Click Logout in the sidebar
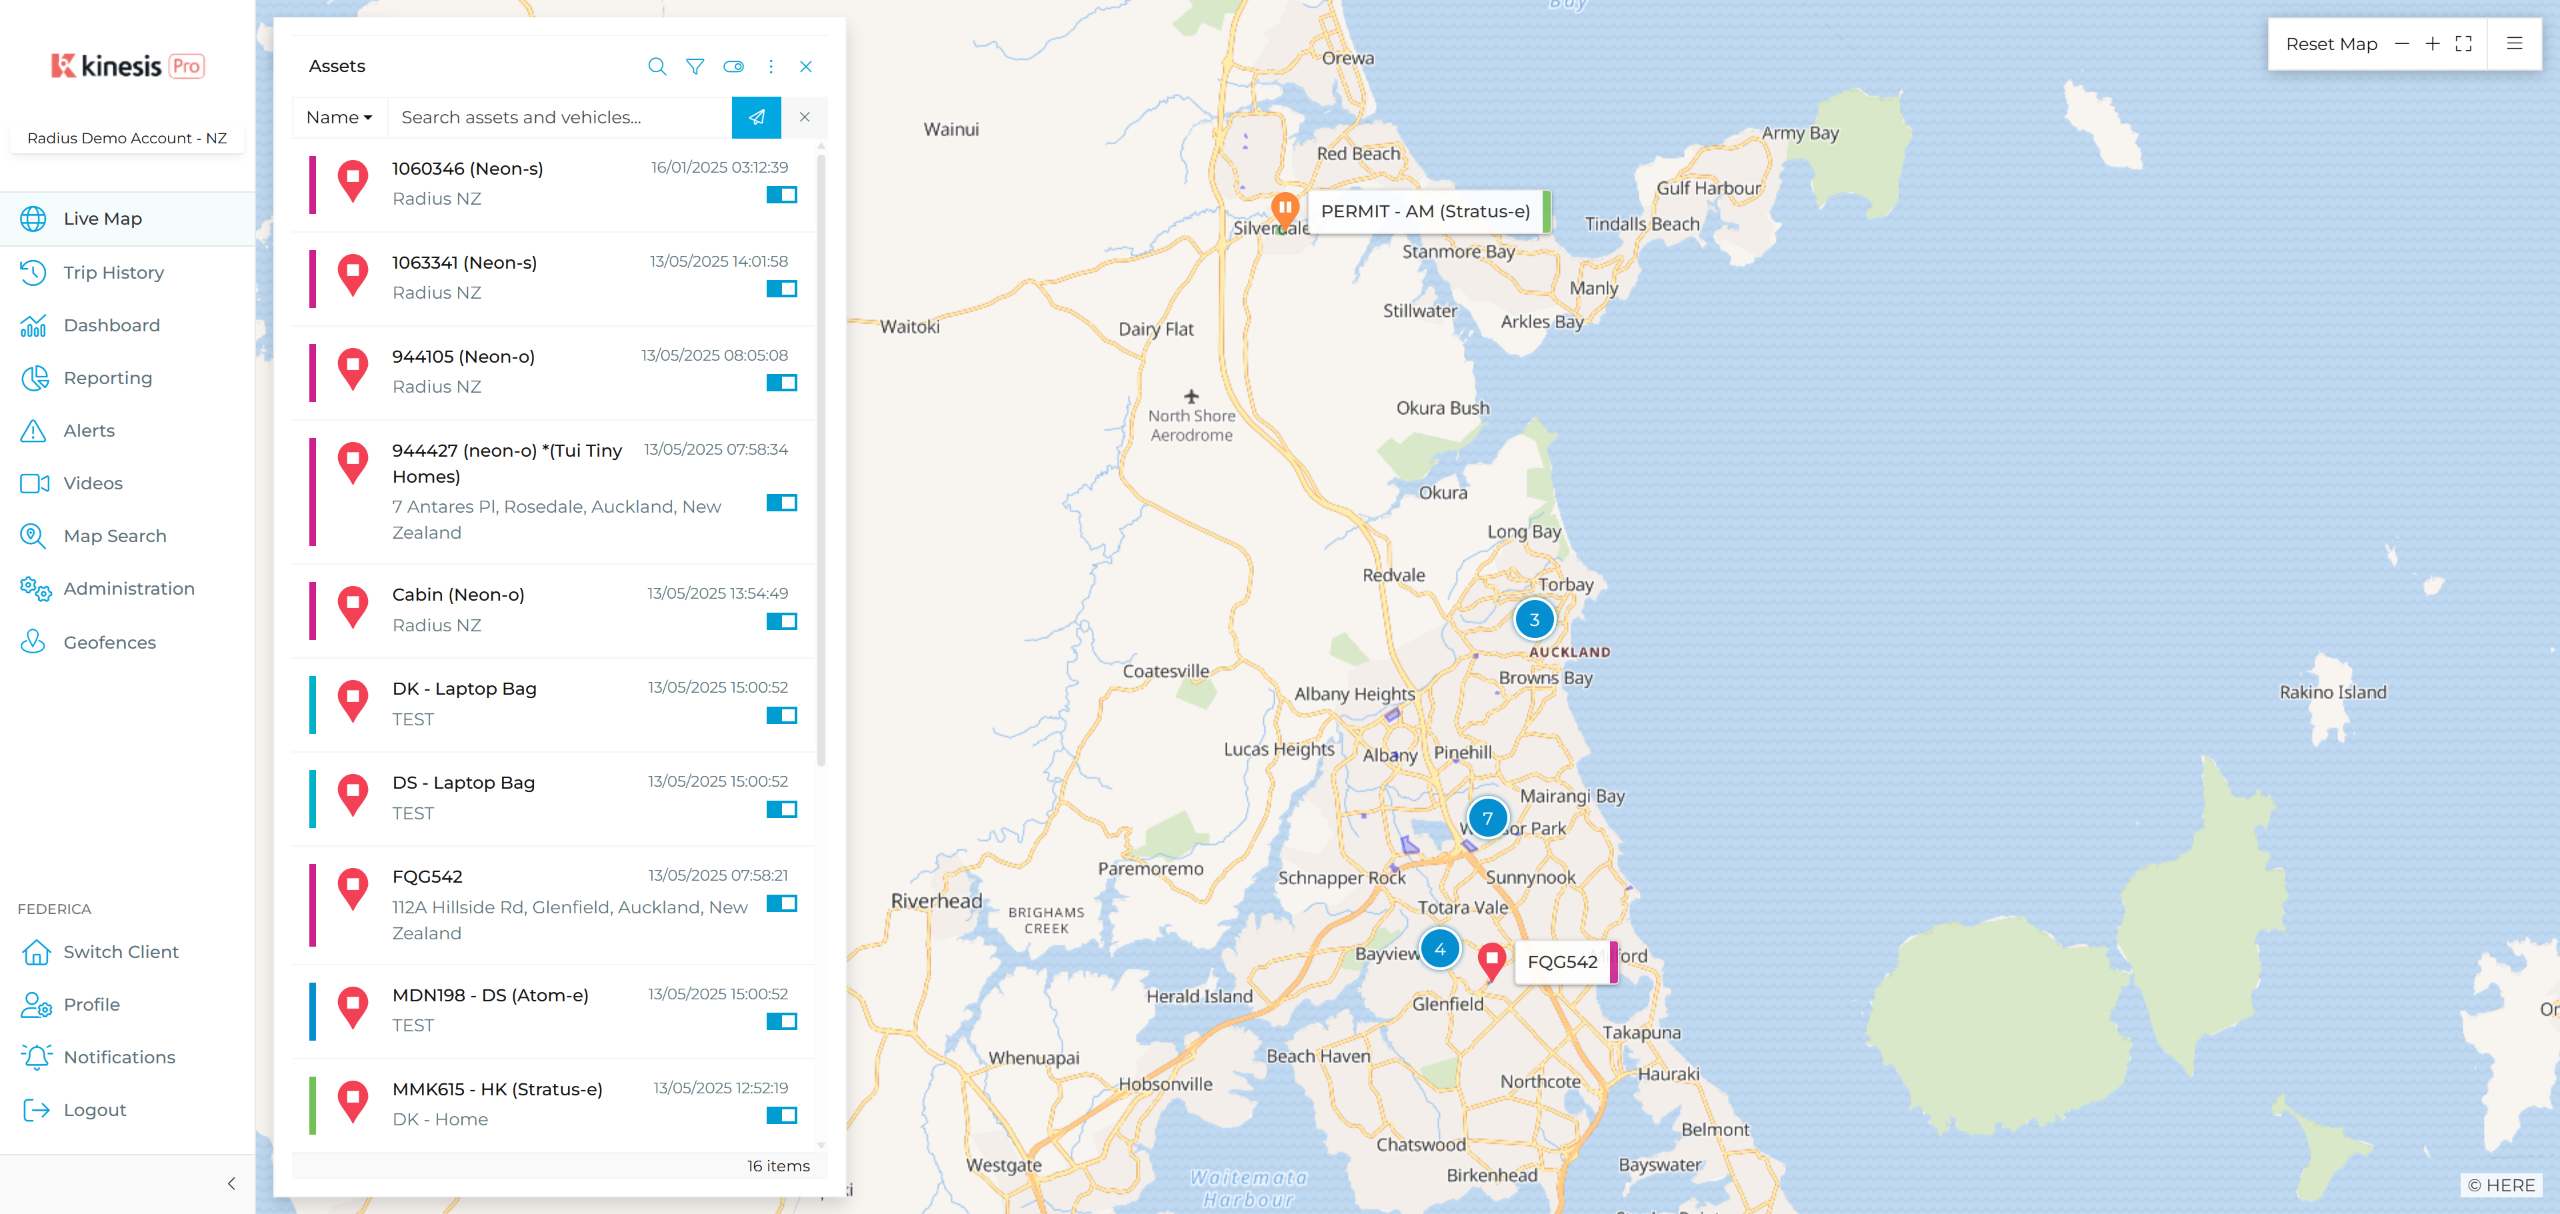Screen dimensions: 2560x1214 [x=94, y=1110]
